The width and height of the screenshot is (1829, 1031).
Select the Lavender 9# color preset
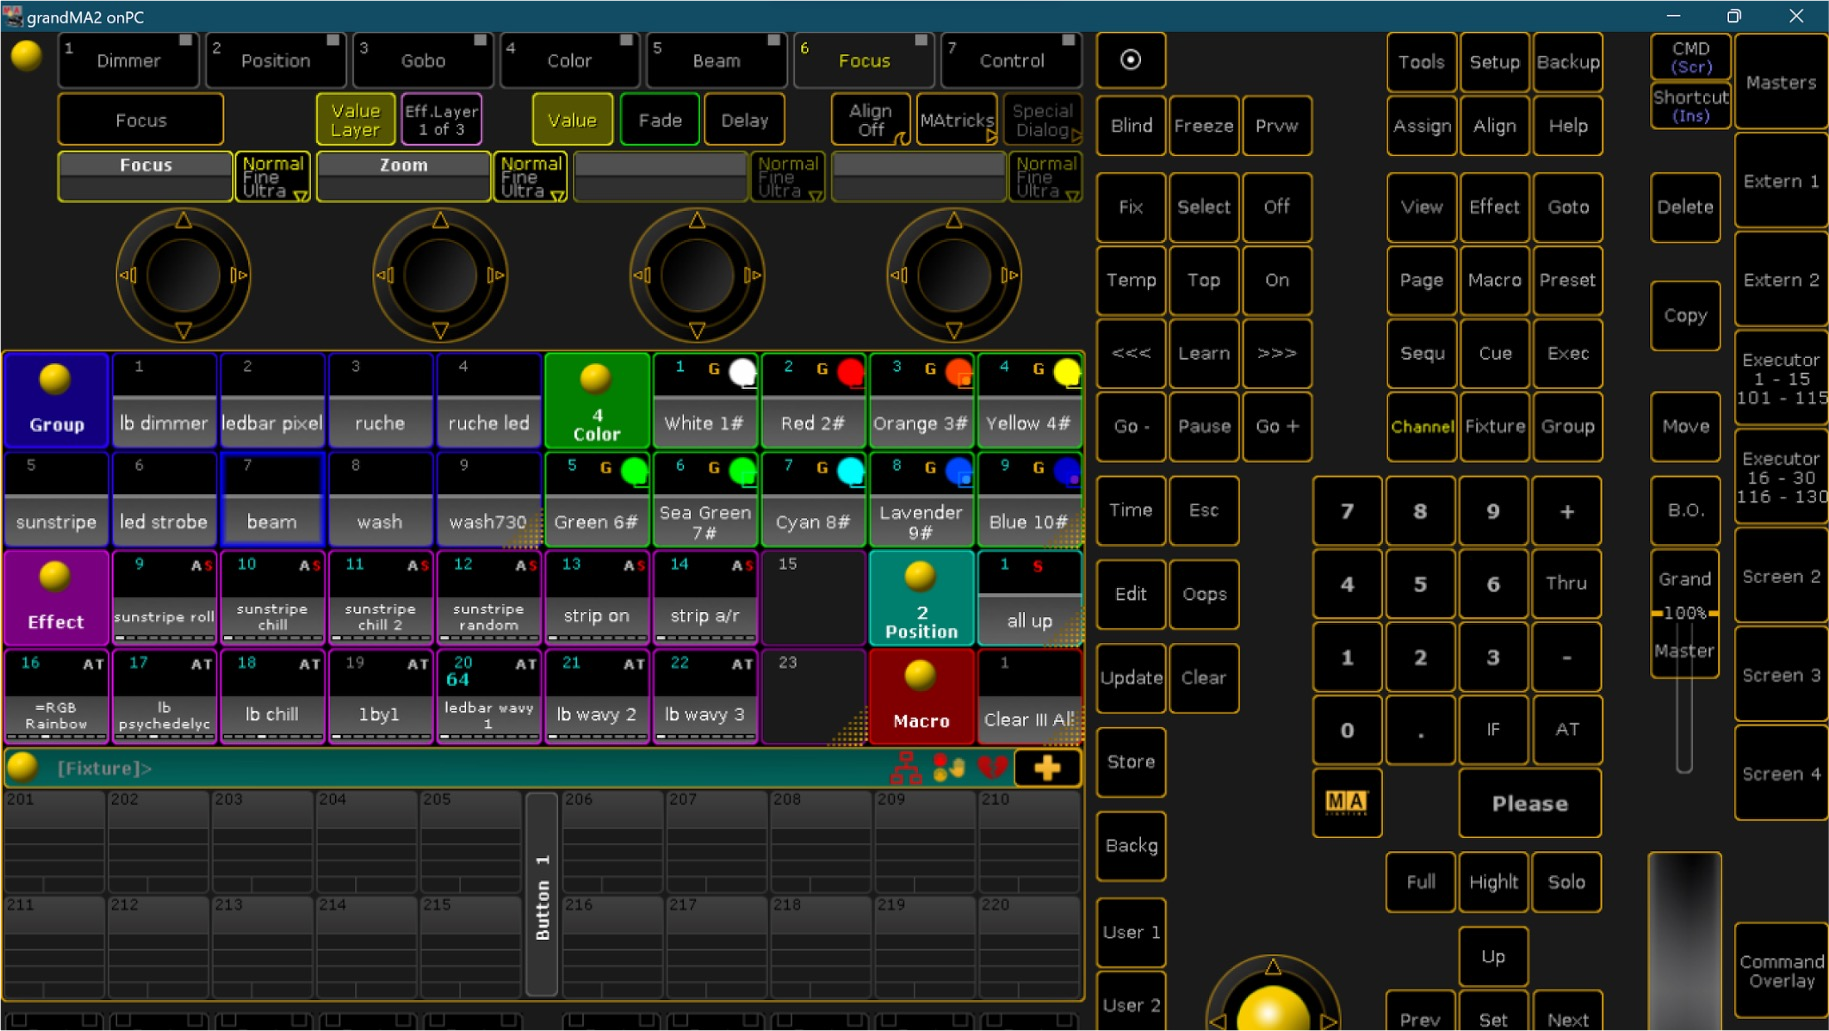[x=921, y=498]
